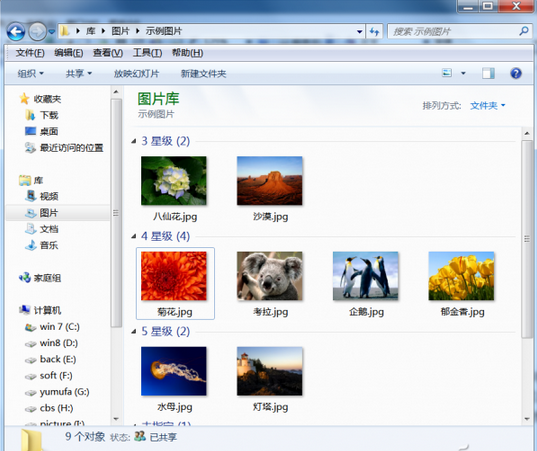Open the 组织 dropdown menu

pyautogui.click(x=30, y=74)
